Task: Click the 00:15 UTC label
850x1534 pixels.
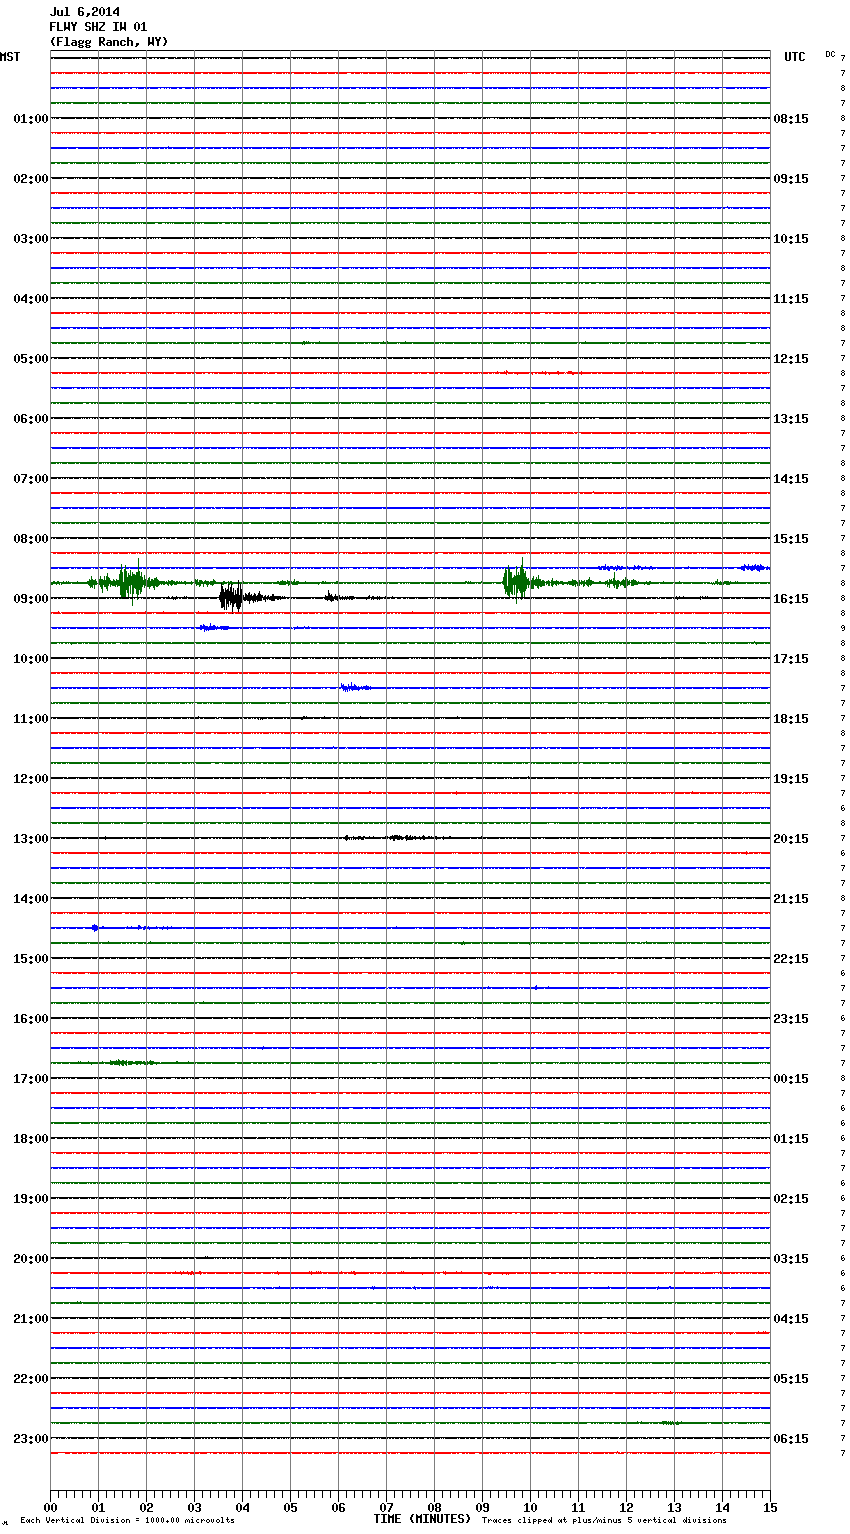Action: point(791,1079)
